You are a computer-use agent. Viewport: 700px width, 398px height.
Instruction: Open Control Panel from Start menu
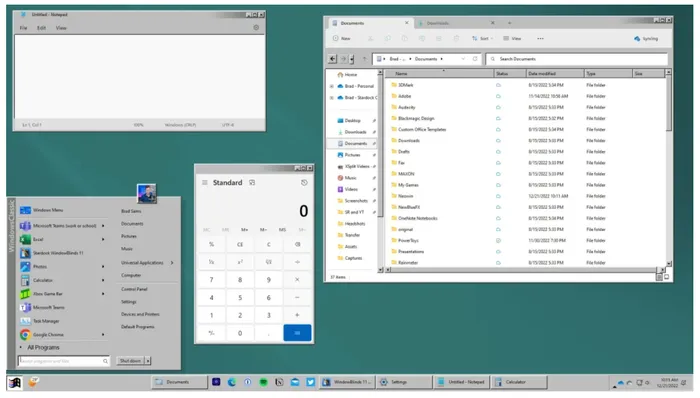tap(134, 289)
